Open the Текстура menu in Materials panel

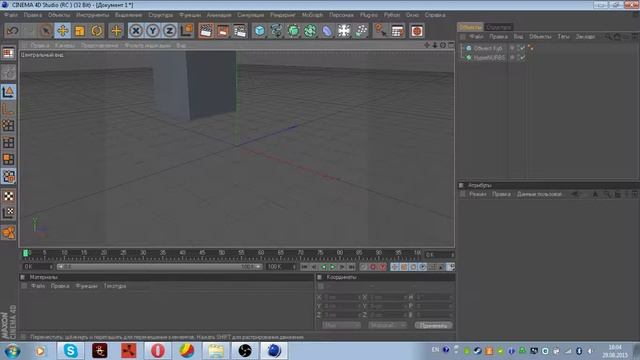click(115, 286)
